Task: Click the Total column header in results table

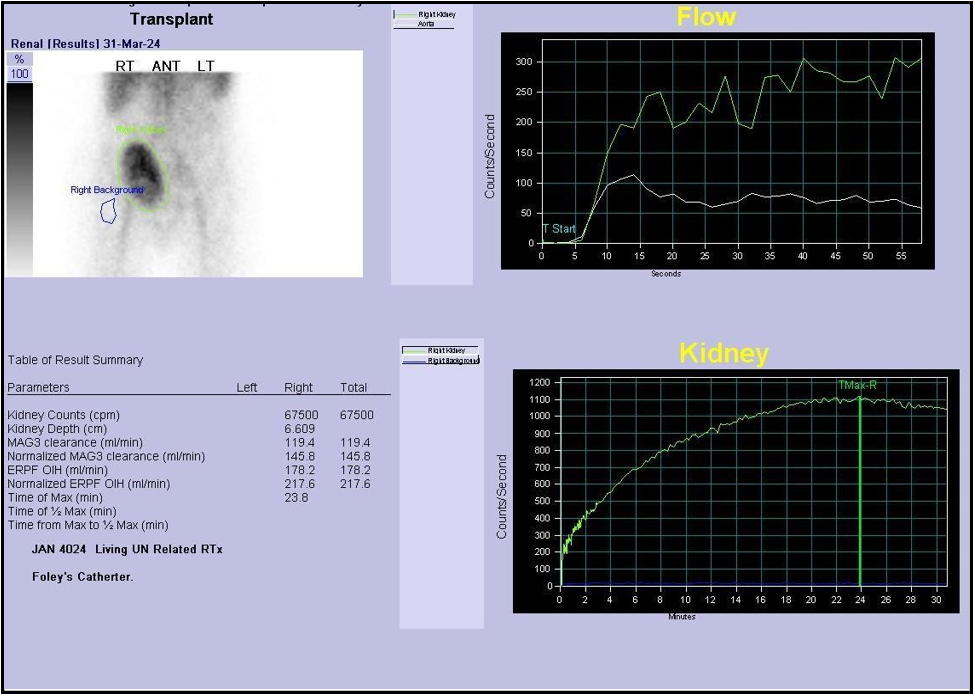Action: (x=353, y=388)
